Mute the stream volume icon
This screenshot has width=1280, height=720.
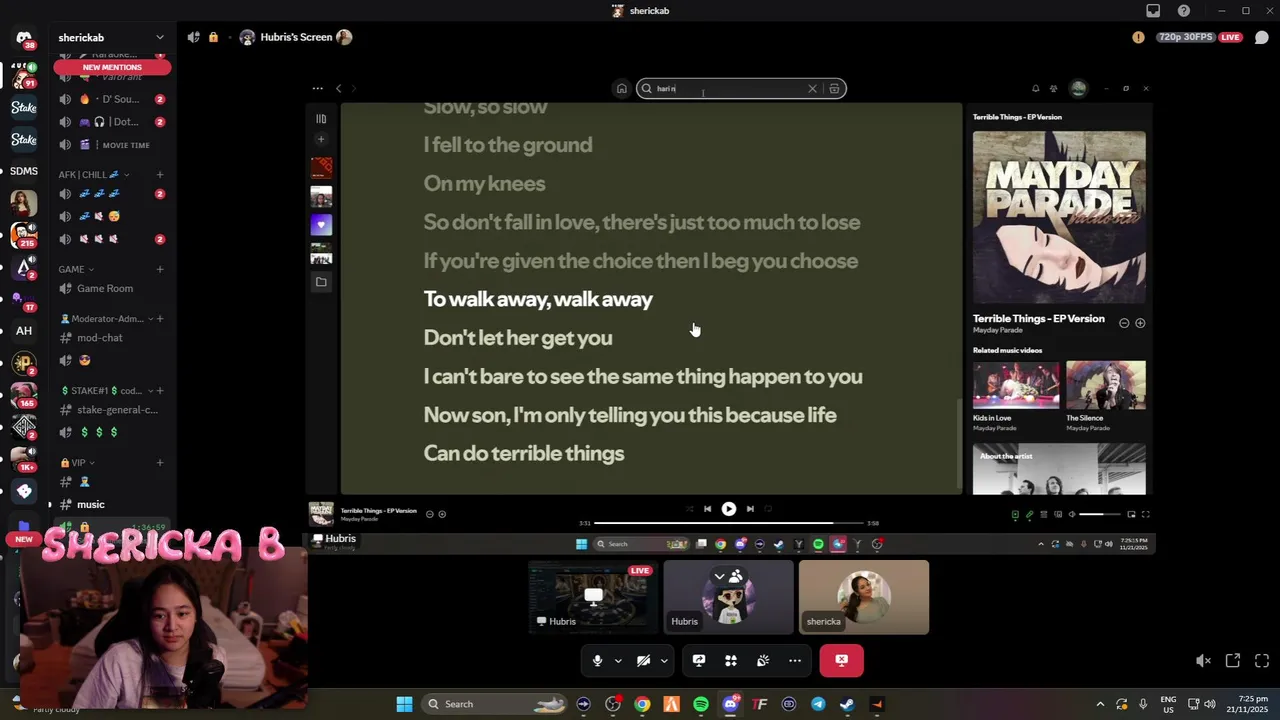[x=1204, y=660]
